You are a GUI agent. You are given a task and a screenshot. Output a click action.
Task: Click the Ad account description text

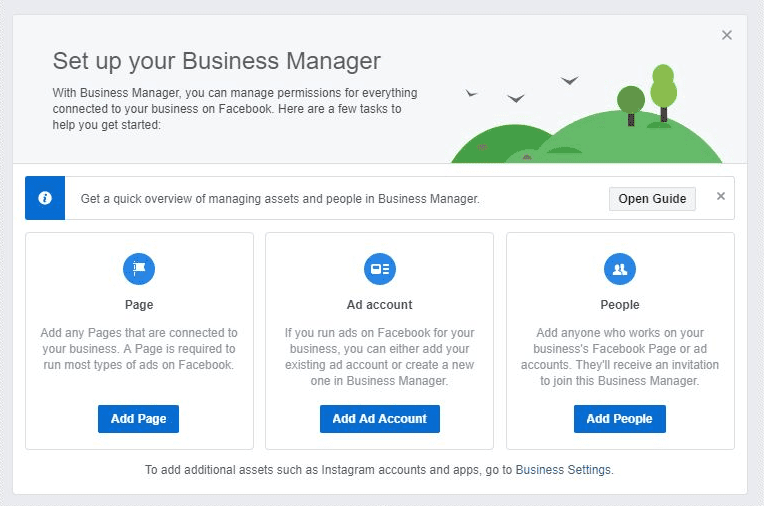(380, 357)
